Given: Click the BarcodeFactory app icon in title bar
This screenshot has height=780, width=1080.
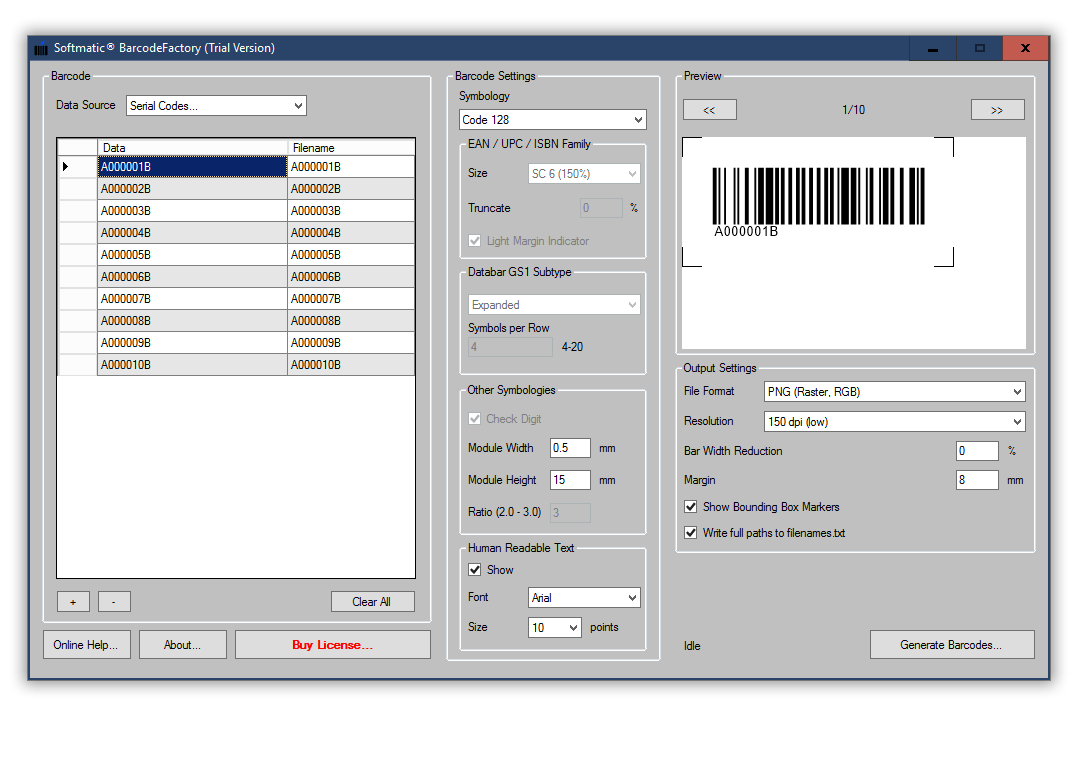Looking at the screenshot, I should pyautogui.click(x=41, y=48).
